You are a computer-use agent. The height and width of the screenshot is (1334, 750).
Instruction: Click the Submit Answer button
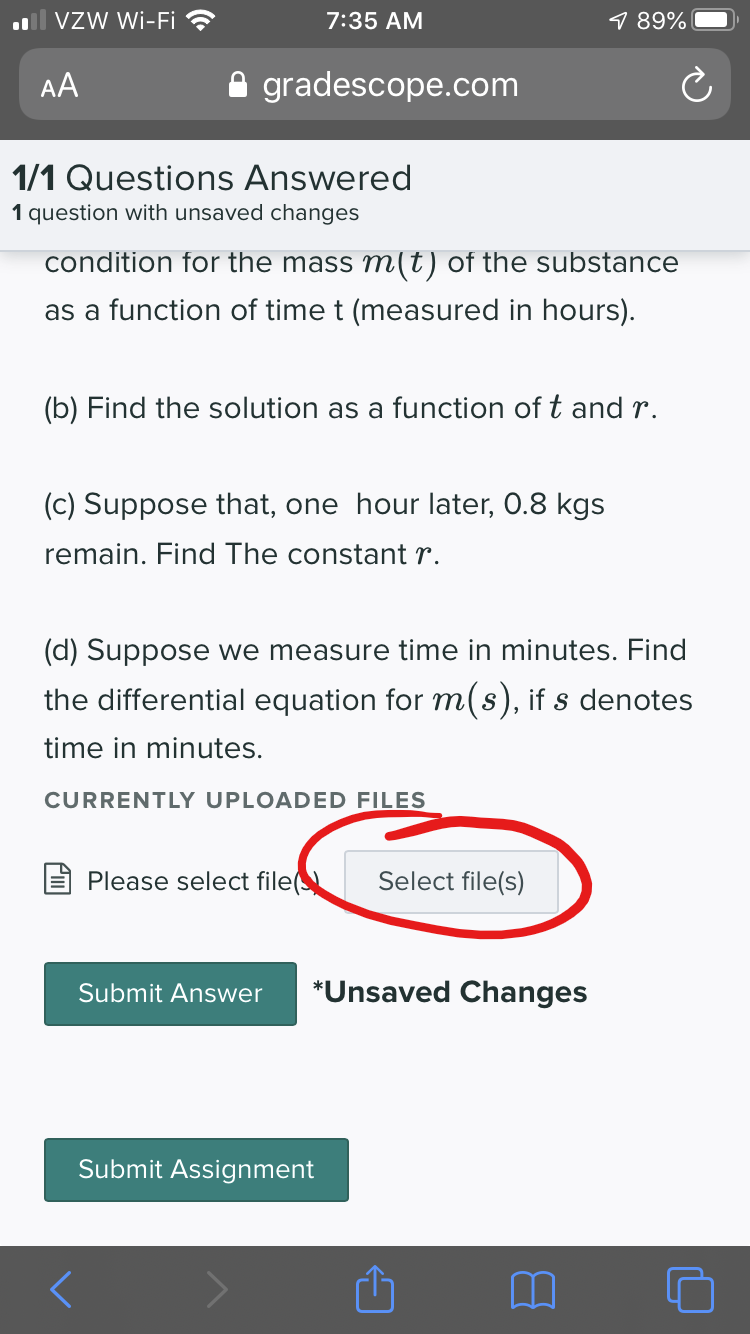pyautogui.click(x=170, y=993)
